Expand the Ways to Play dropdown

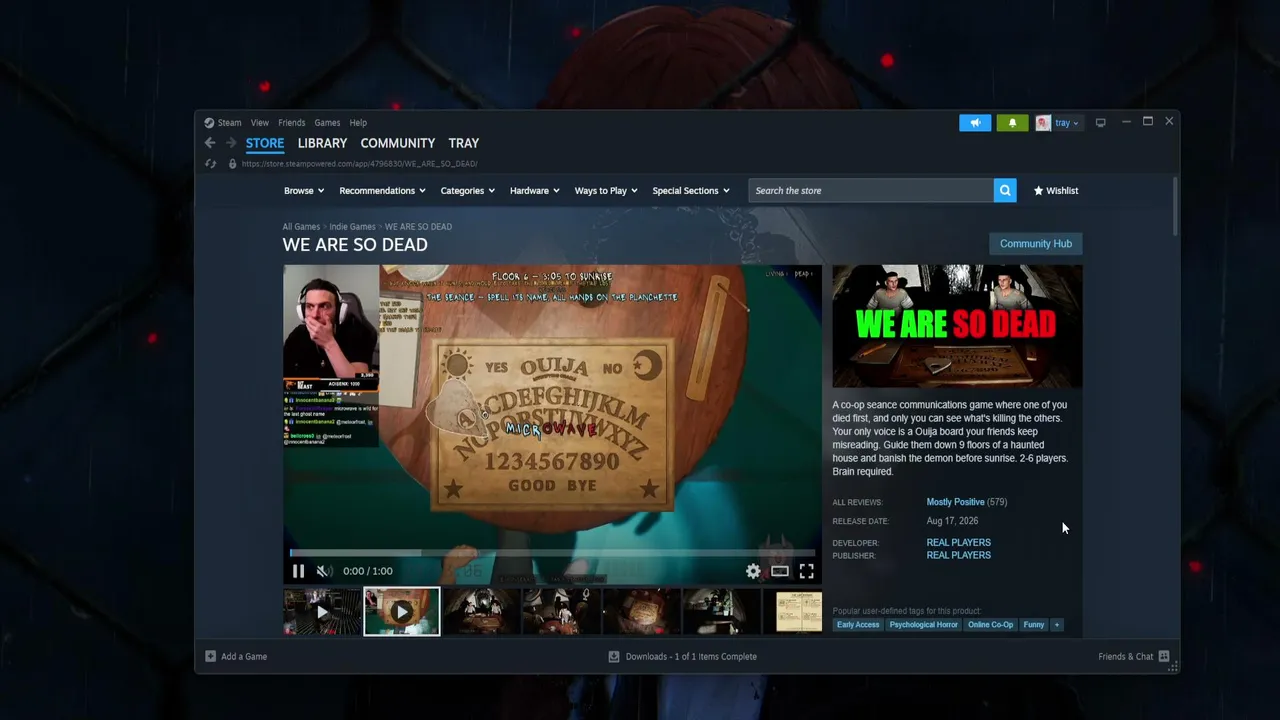[x=606, y=191]
